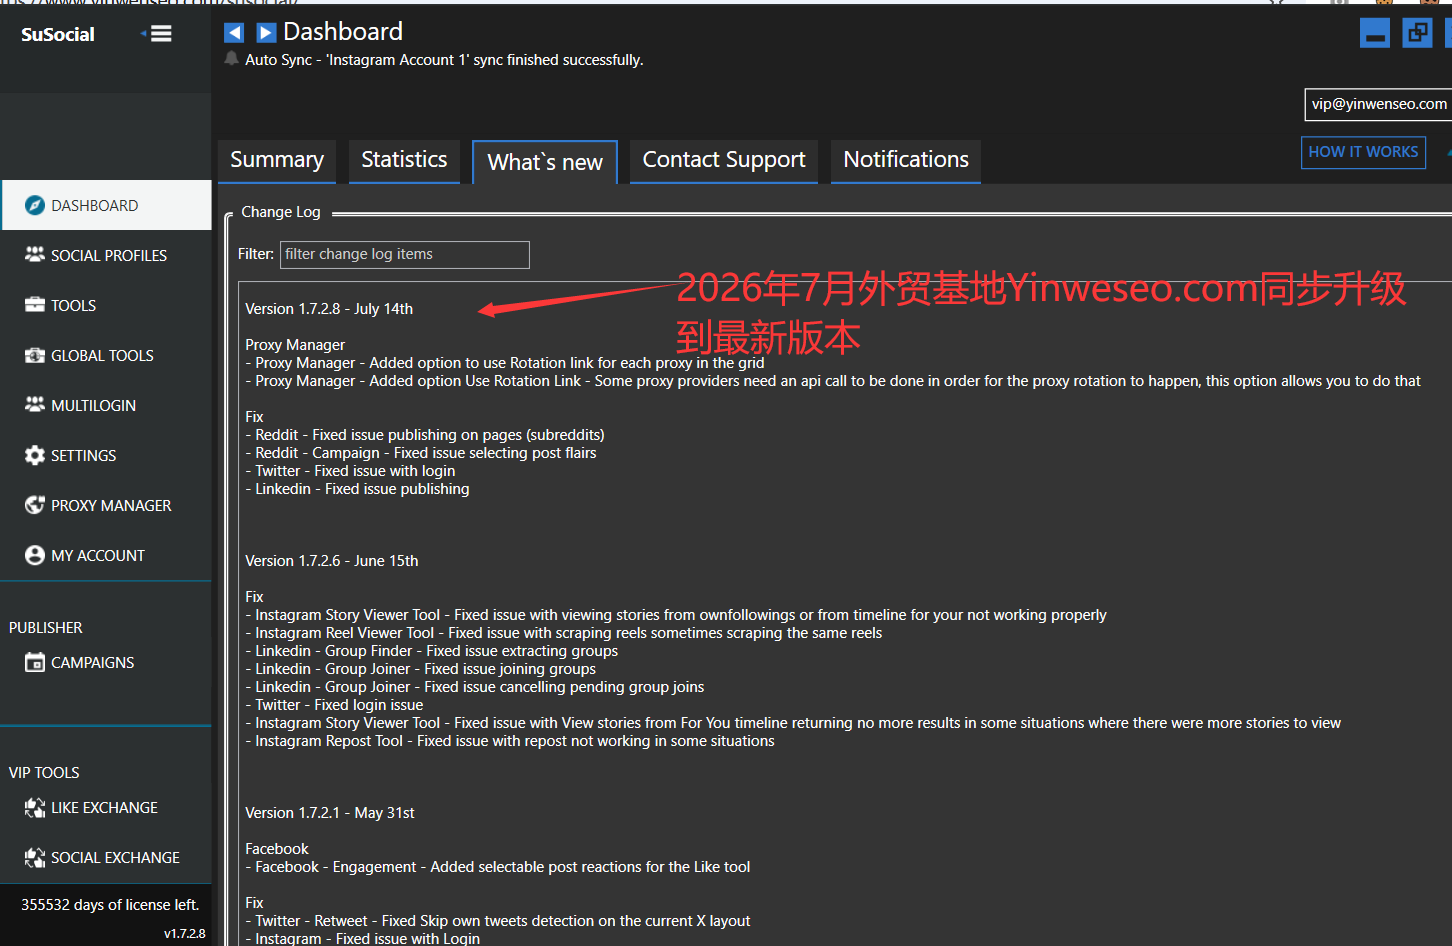Image resolution: width=1452 pixels, height=946 pixels.
Task: Click the vip@yinwenseo.com account box
Action: 1378,104
